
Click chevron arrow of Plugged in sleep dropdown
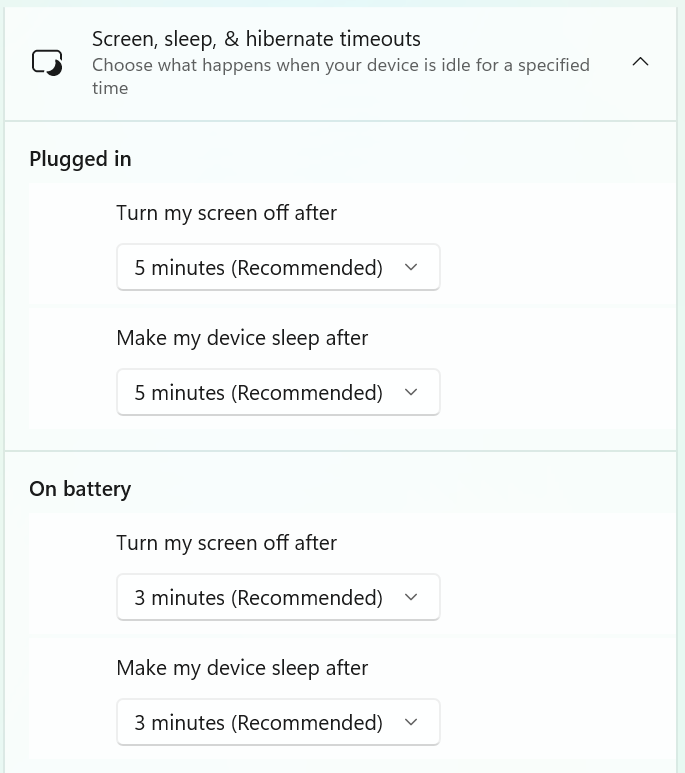[411, 392]
